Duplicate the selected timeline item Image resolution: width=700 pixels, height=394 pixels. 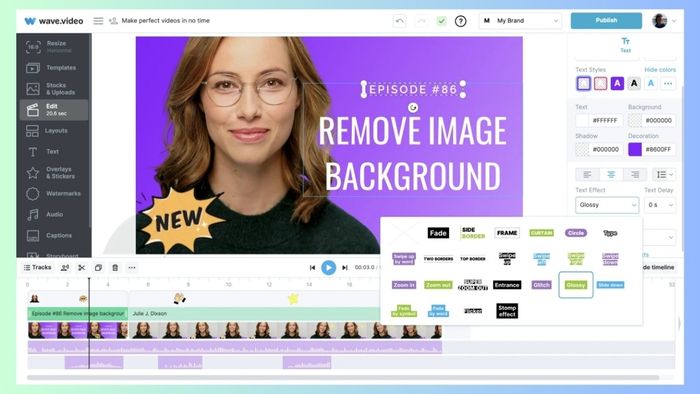point(98,268)
